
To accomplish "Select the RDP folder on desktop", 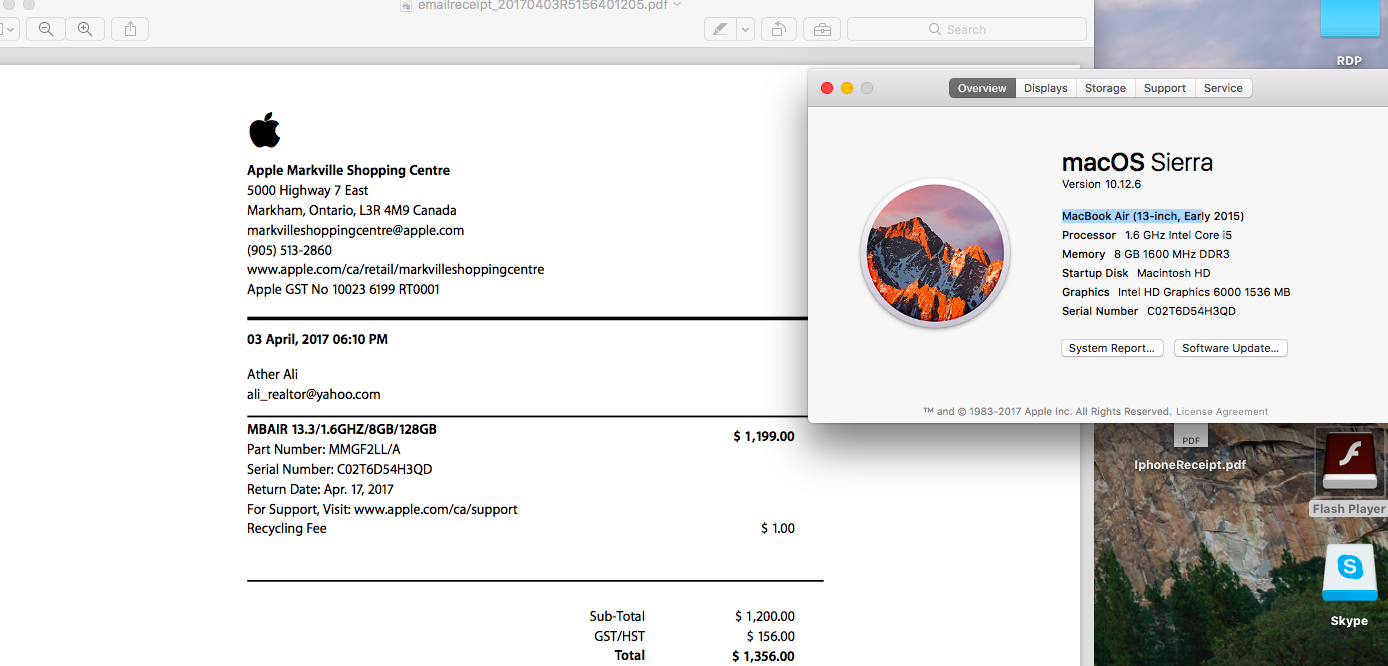I will click(1349, 34).
